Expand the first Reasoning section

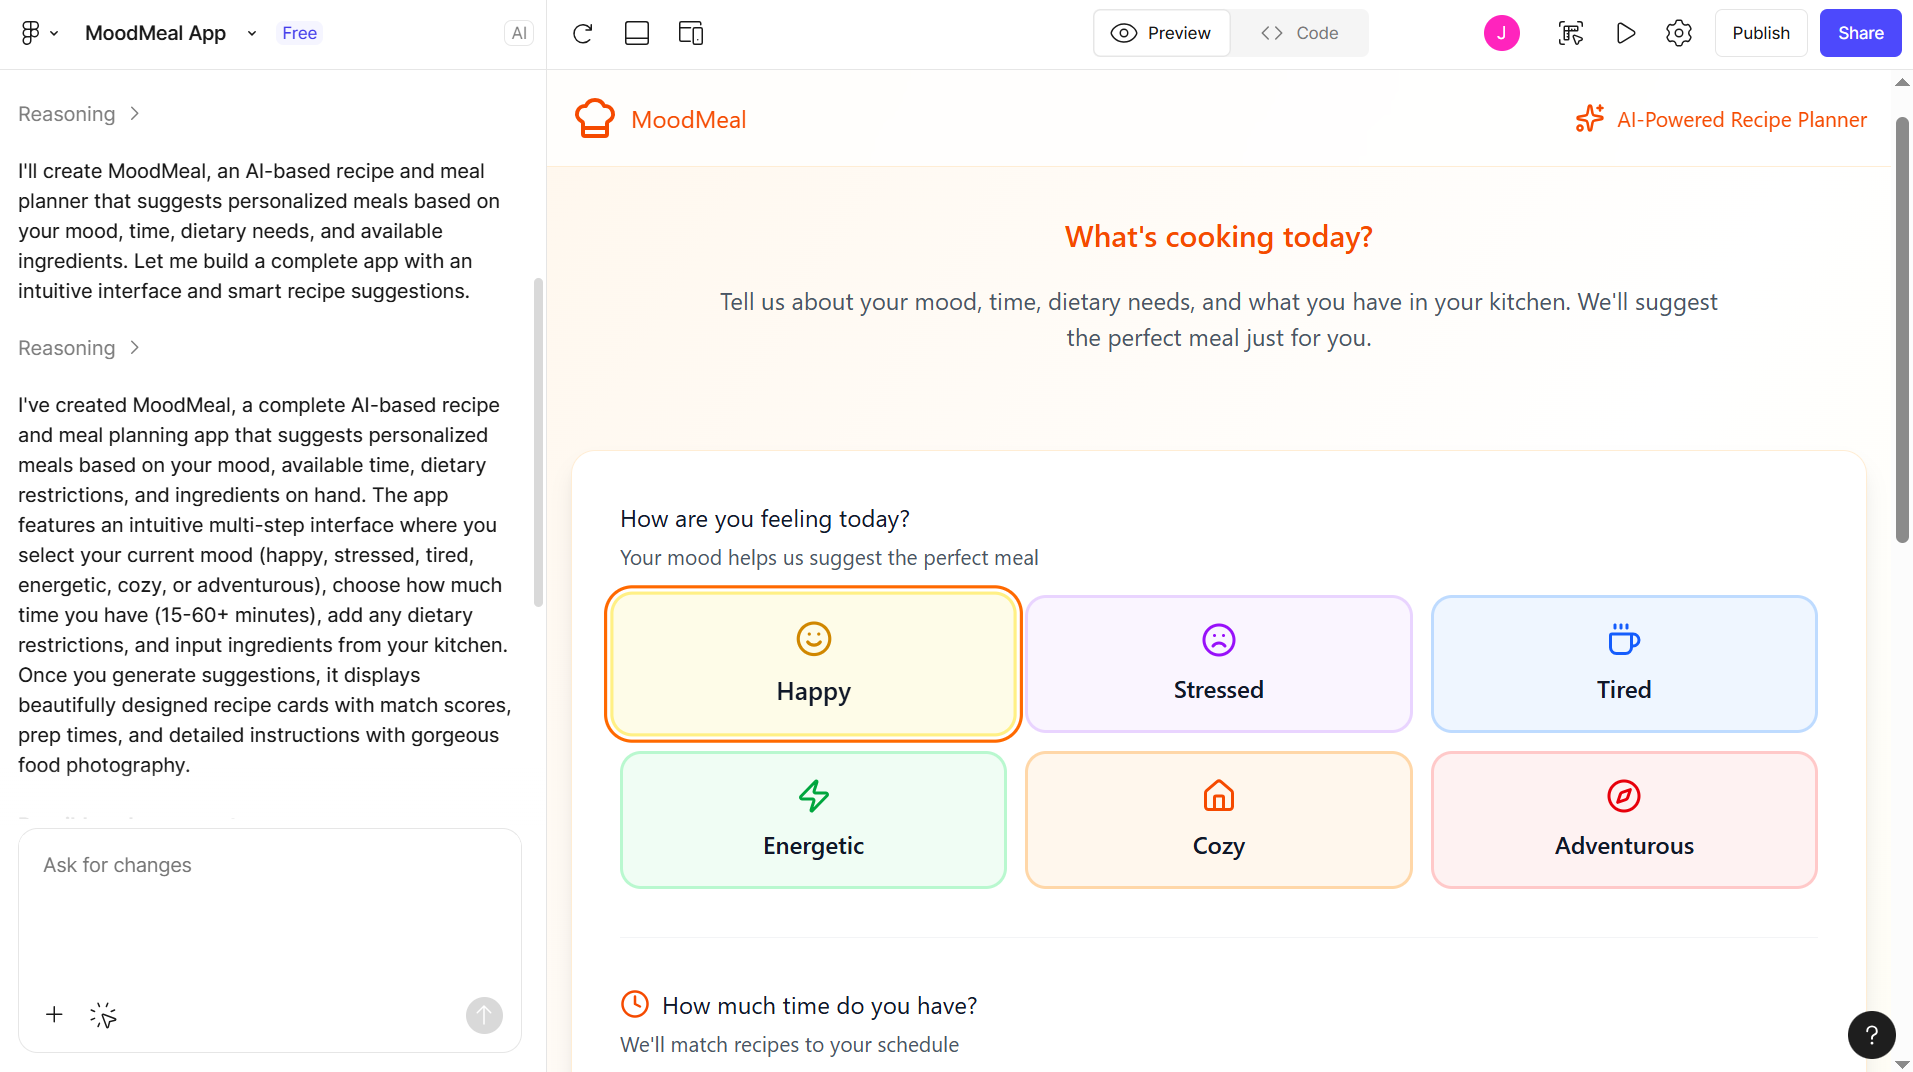click(x=78, y=114)
